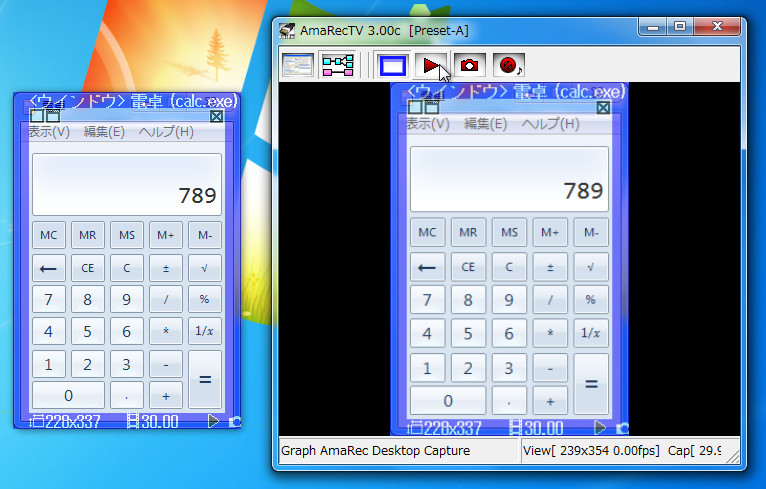766x489 pixels.
Task: Click digit 1 in left calculator
Action: point(48,364)
